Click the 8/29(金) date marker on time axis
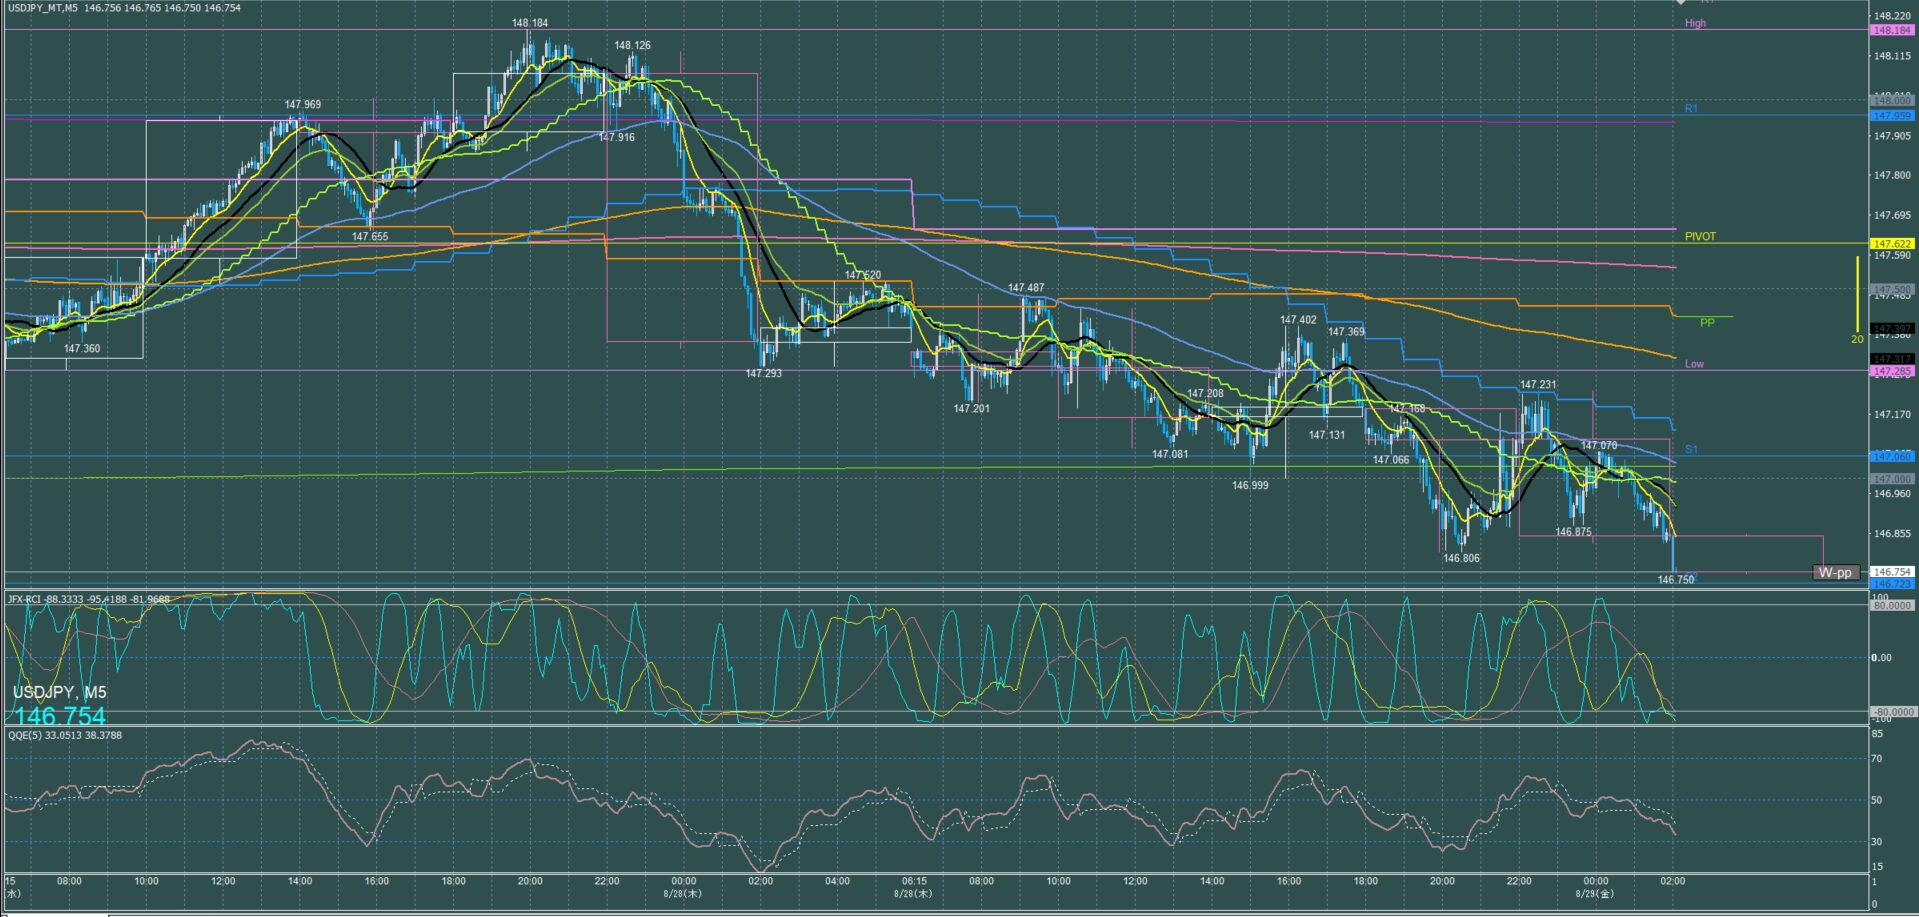1919x917 pixels. click(1594, 894)
